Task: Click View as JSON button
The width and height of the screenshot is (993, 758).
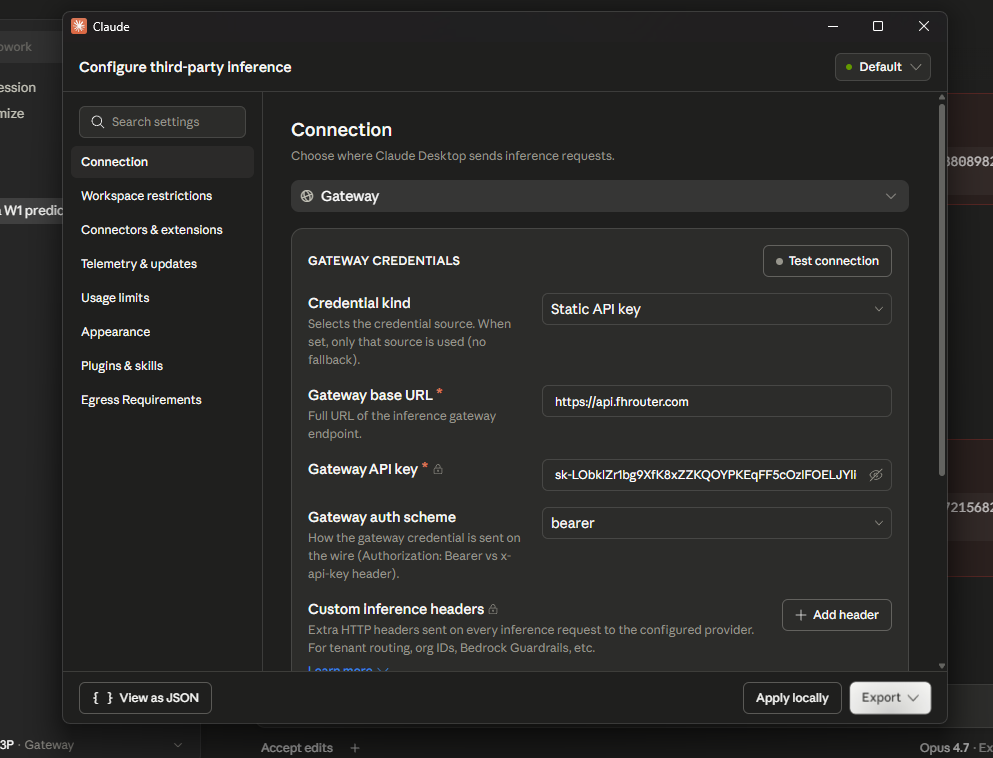Action: coord(145,698)
